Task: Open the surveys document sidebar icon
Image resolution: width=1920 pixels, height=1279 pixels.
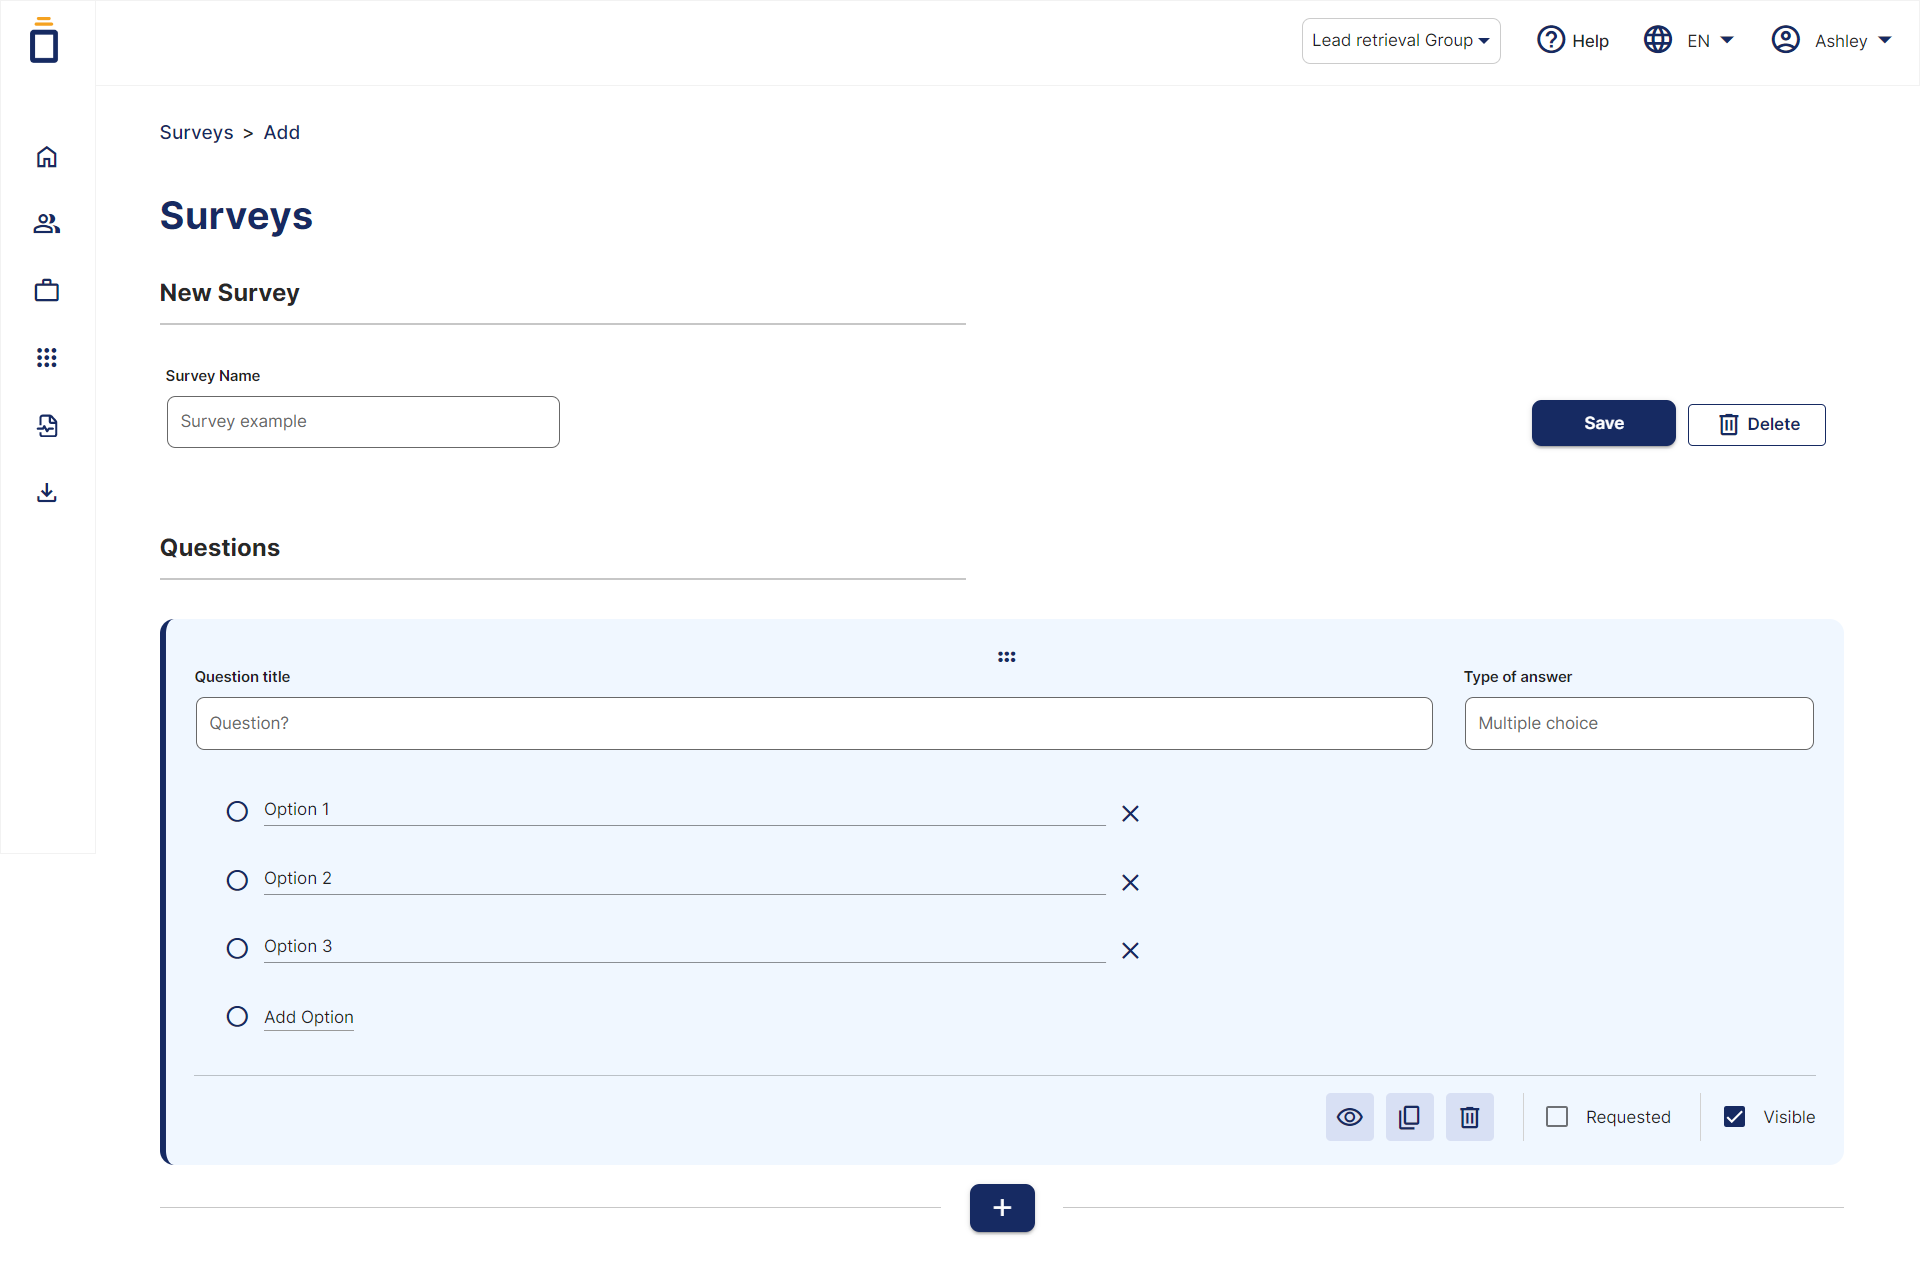Action: click(x=47, y=426)
